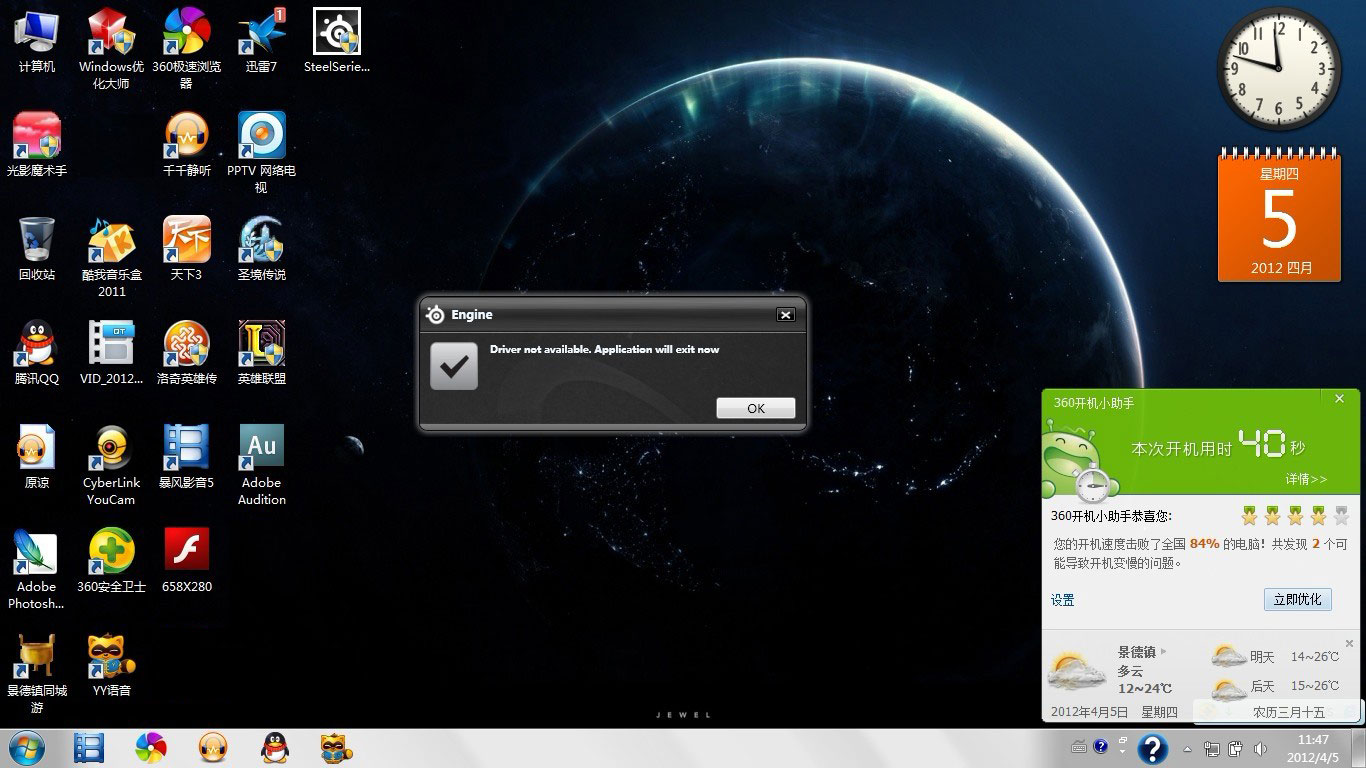The image size is (1366, 768).
Task: Select the 光影魔术手 desktop icon
Action: click(37, 145)
